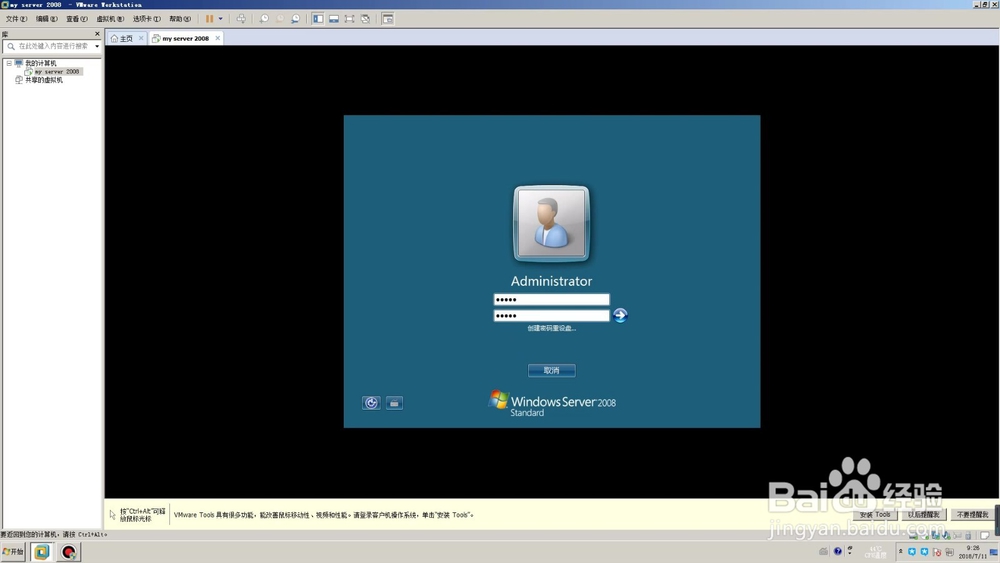
Task: Click the first blue star tray icon
Action: (912, 552)
